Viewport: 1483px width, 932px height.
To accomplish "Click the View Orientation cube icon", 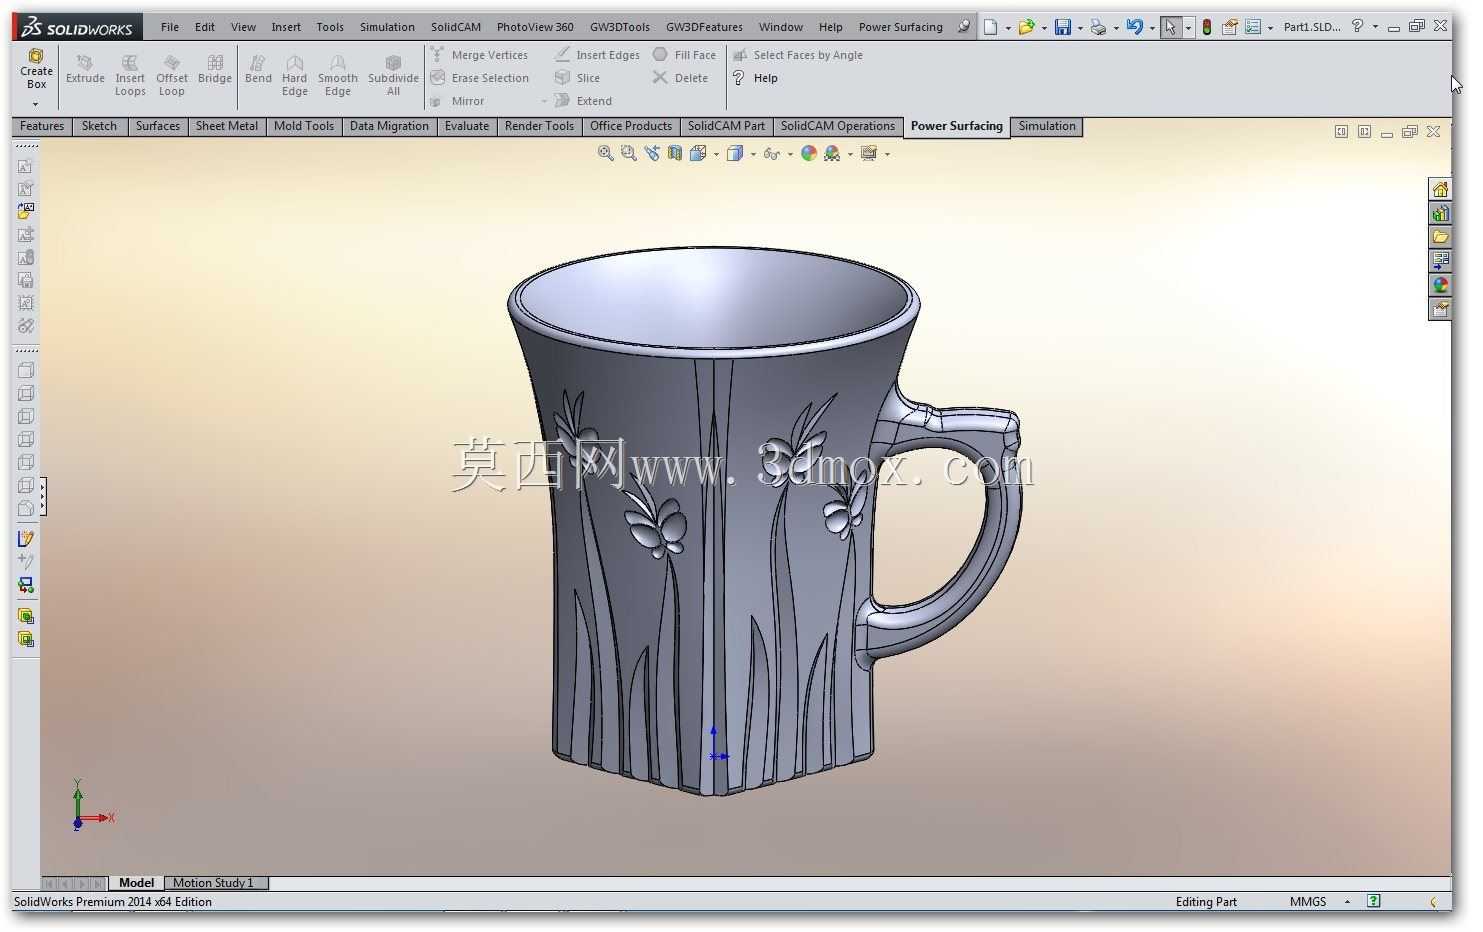I will (698, 153).
